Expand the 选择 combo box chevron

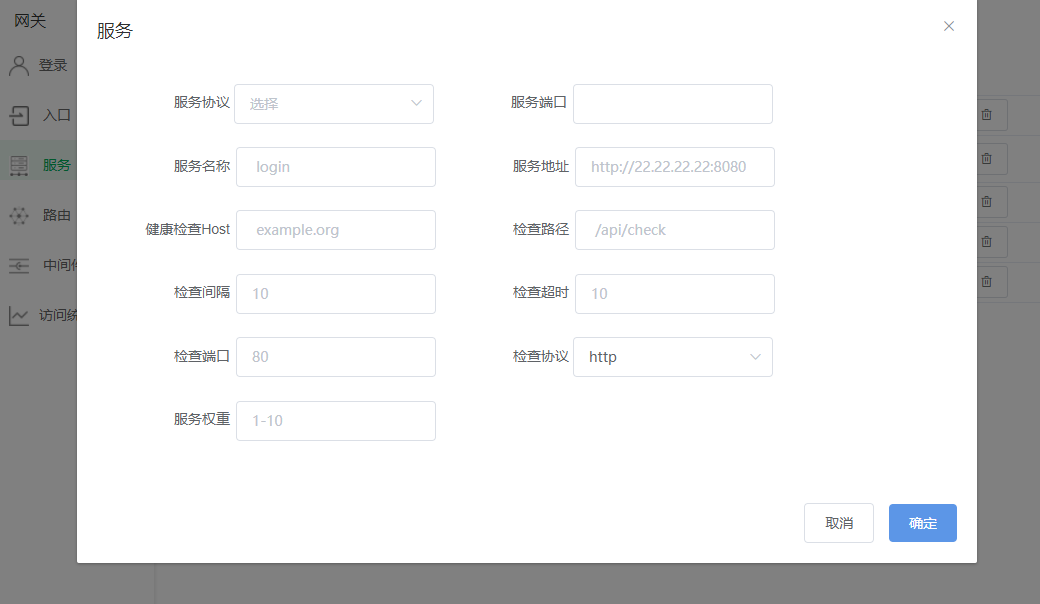[x=416, y=103]
